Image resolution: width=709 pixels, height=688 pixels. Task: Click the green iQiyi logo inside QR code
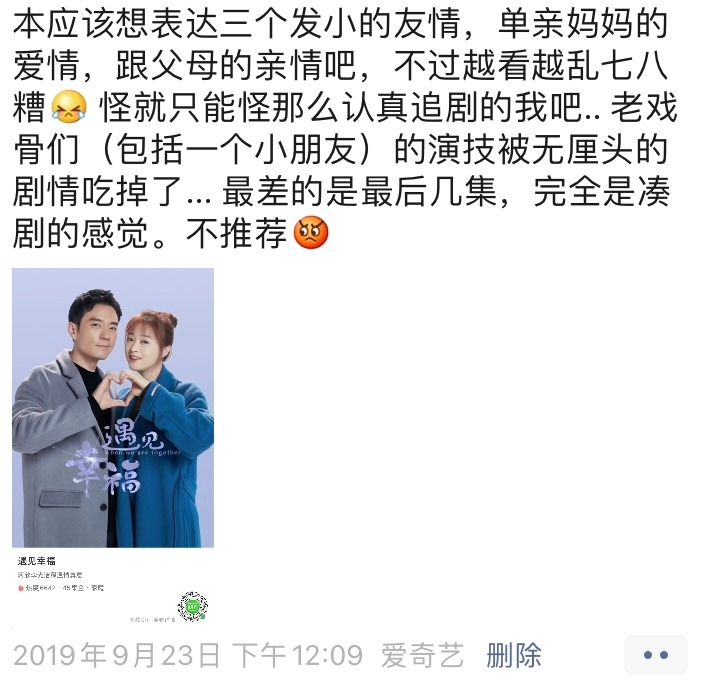point(193,607)
